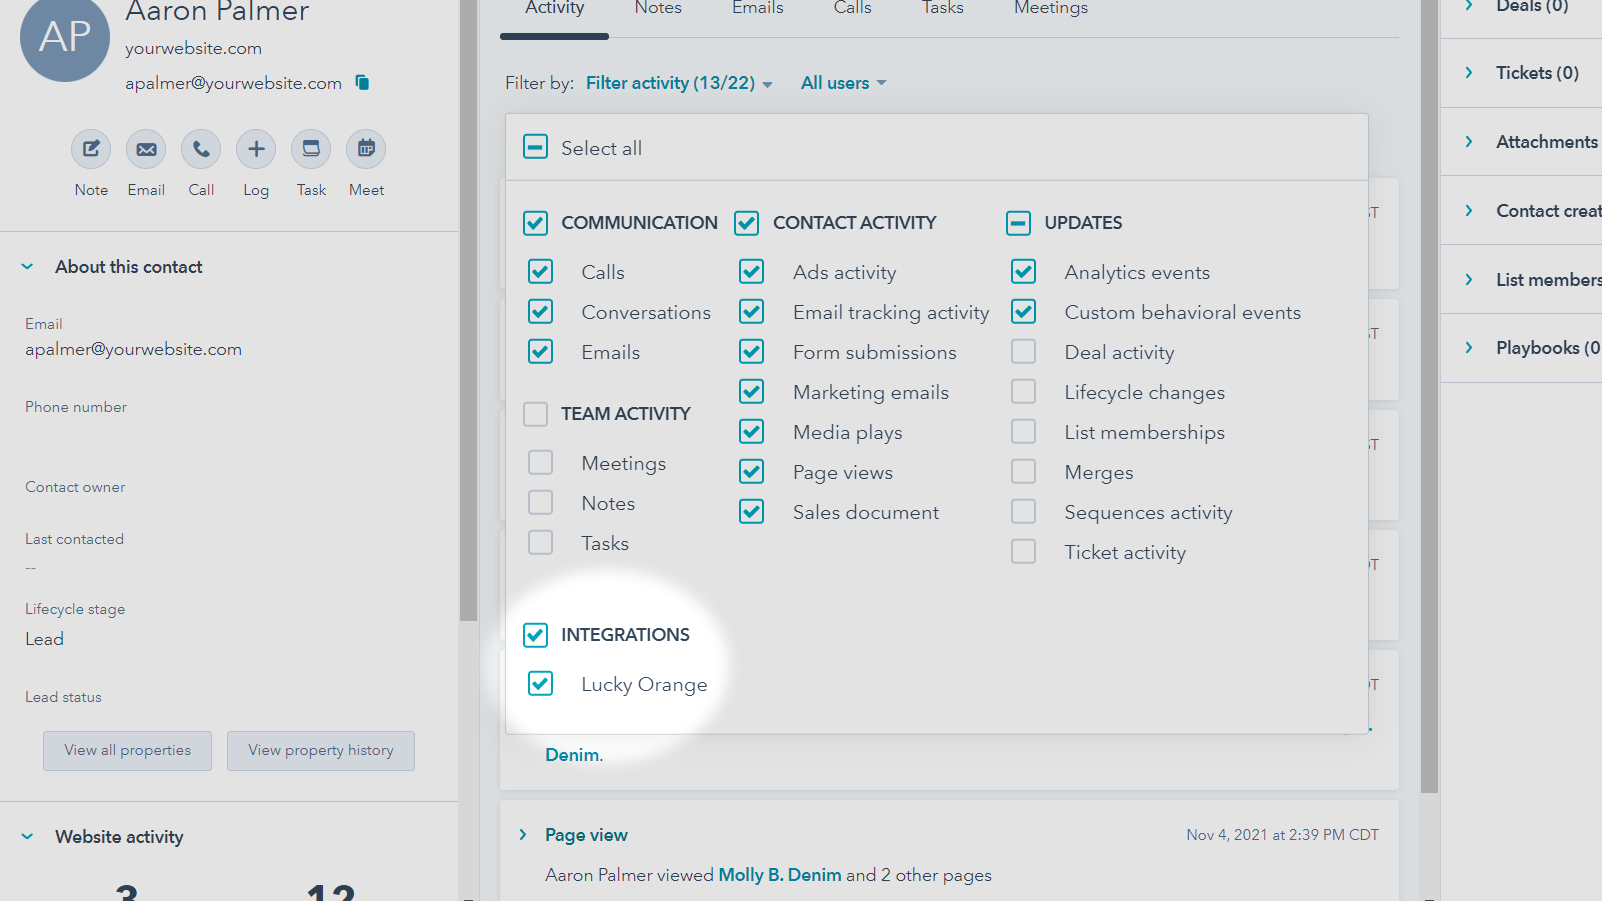Open the All users dropdown

pos(843,83)
